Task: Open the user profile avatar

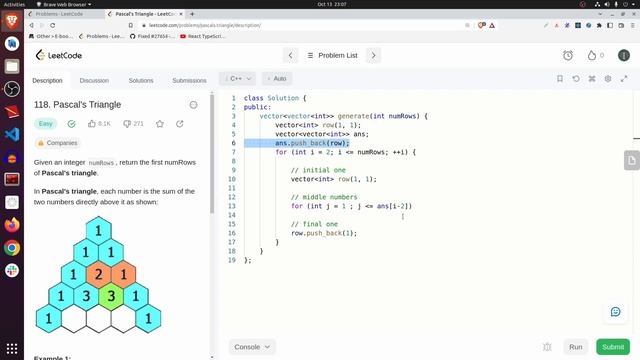Action: (x=624, y=55)
